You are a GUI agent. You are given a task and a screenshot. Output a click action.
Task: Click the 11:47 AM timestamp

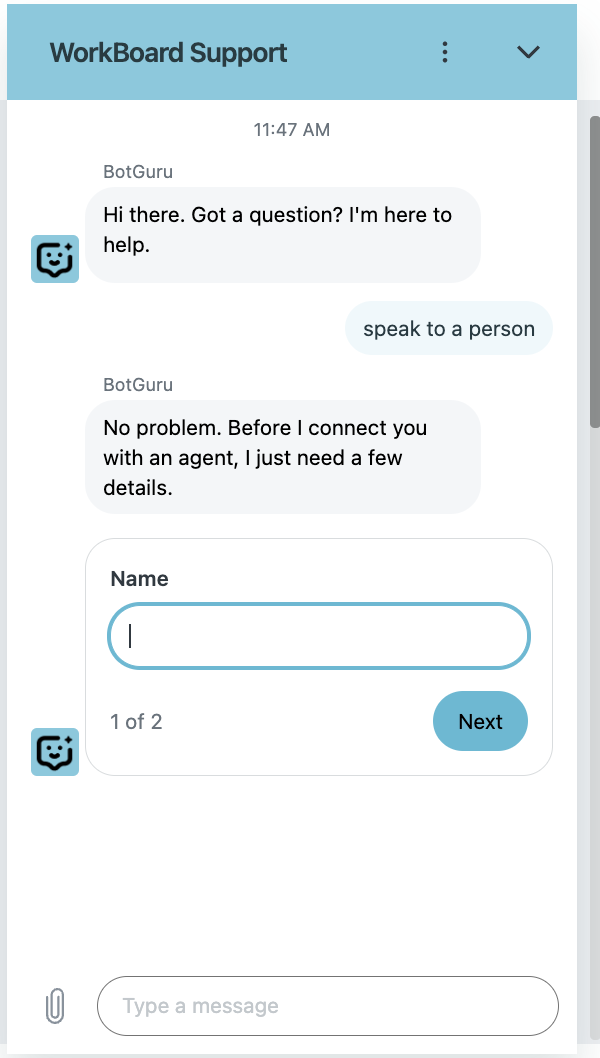(x=291, y=130)
